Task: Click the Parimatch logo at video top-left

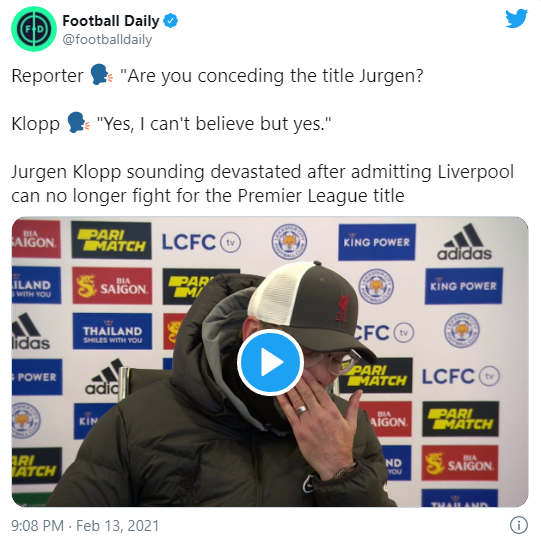Action: pyautogui.click(x=111, y=240)
